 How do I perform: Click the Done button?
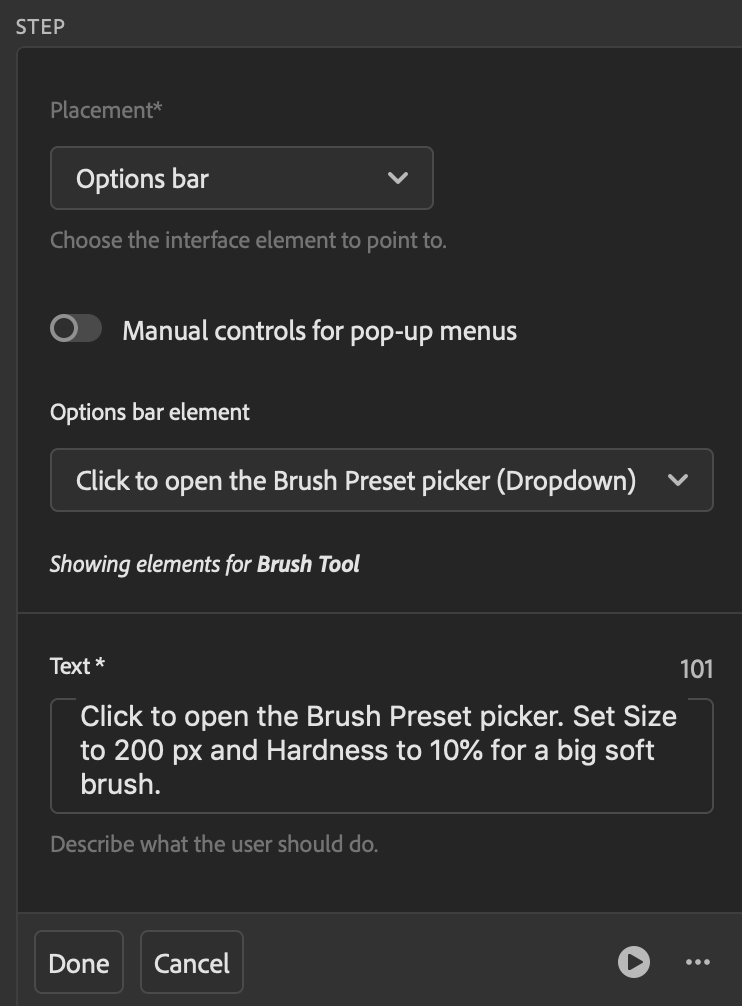point(79,963)
